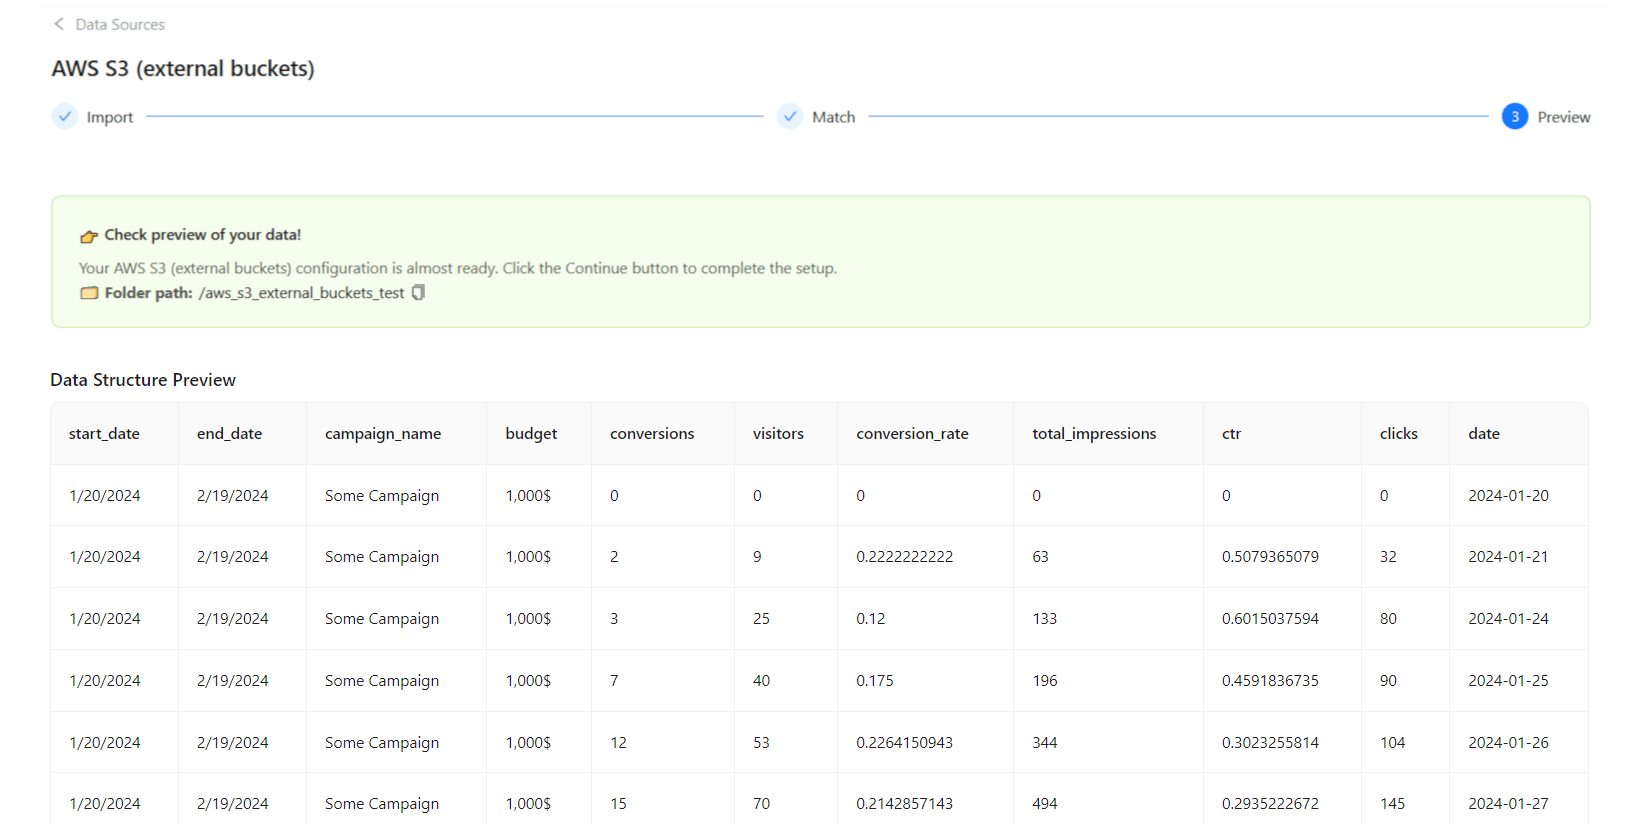Click the ctr column header
The height and width of the screenshot is (825, 1626).
click(1231, 434)
